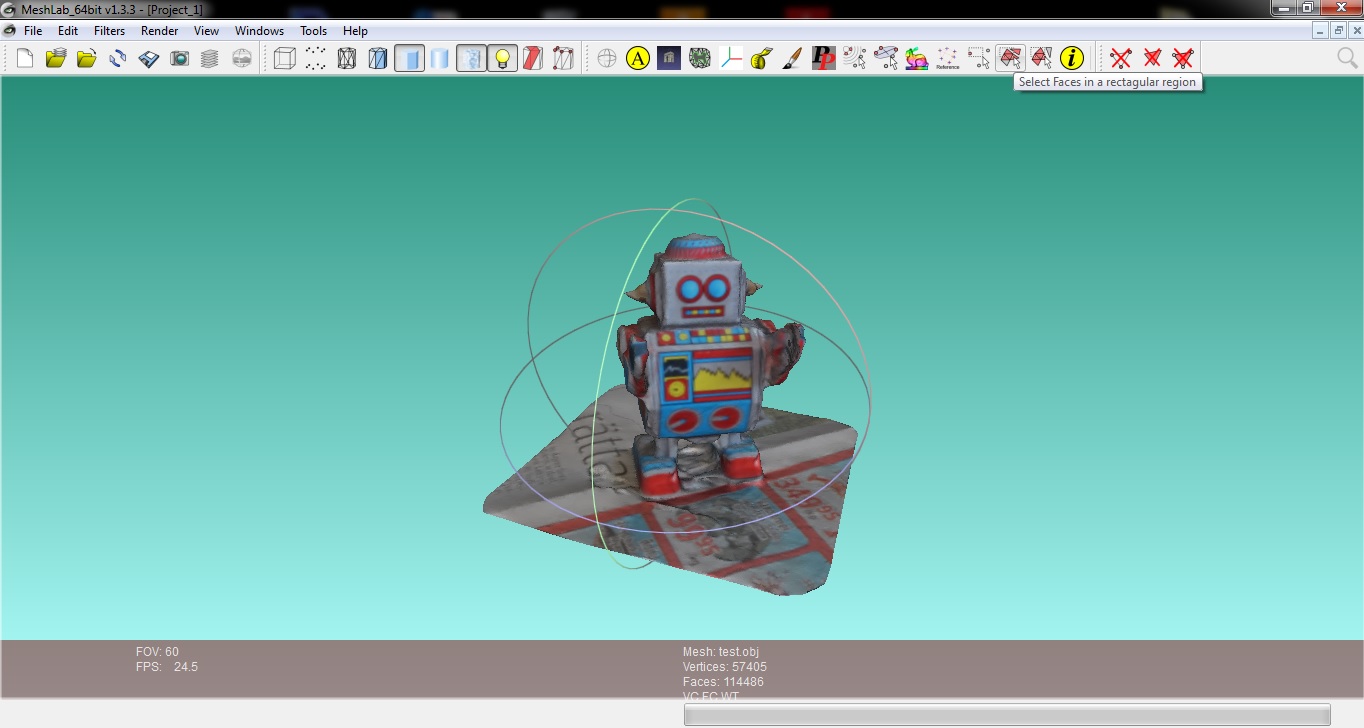The height and width of the screenshot is (728, 1364).
Task: Toggle Wireframe render mode
Action: [347, 59]
